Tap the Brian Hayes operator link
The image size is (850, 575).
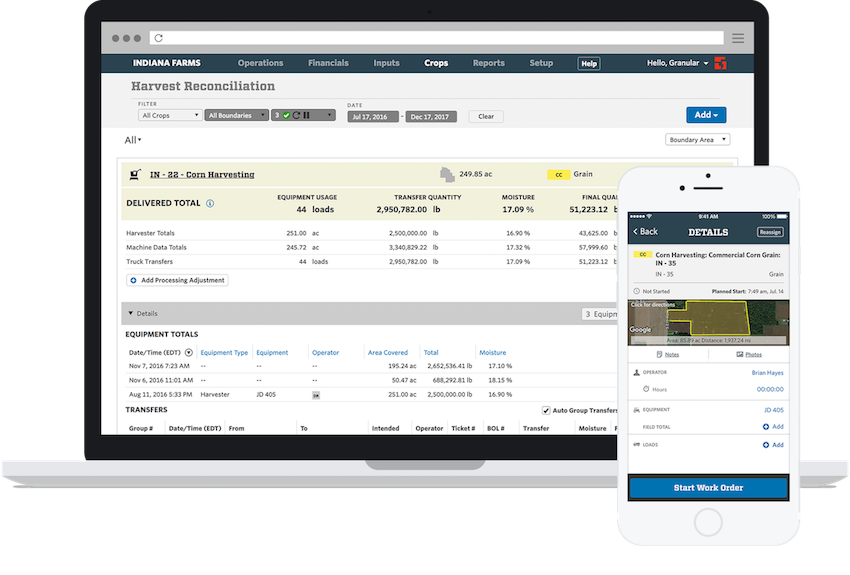767,373
